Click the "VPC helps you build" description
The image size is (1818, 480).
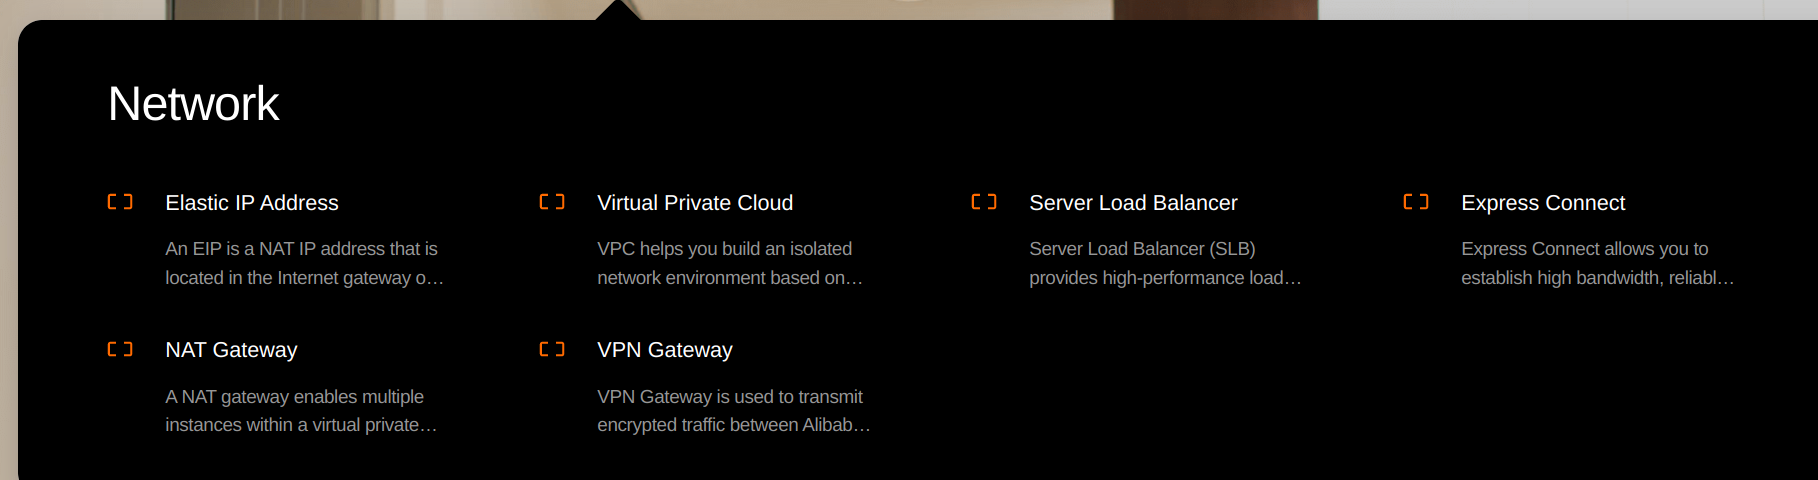(729, 263)
